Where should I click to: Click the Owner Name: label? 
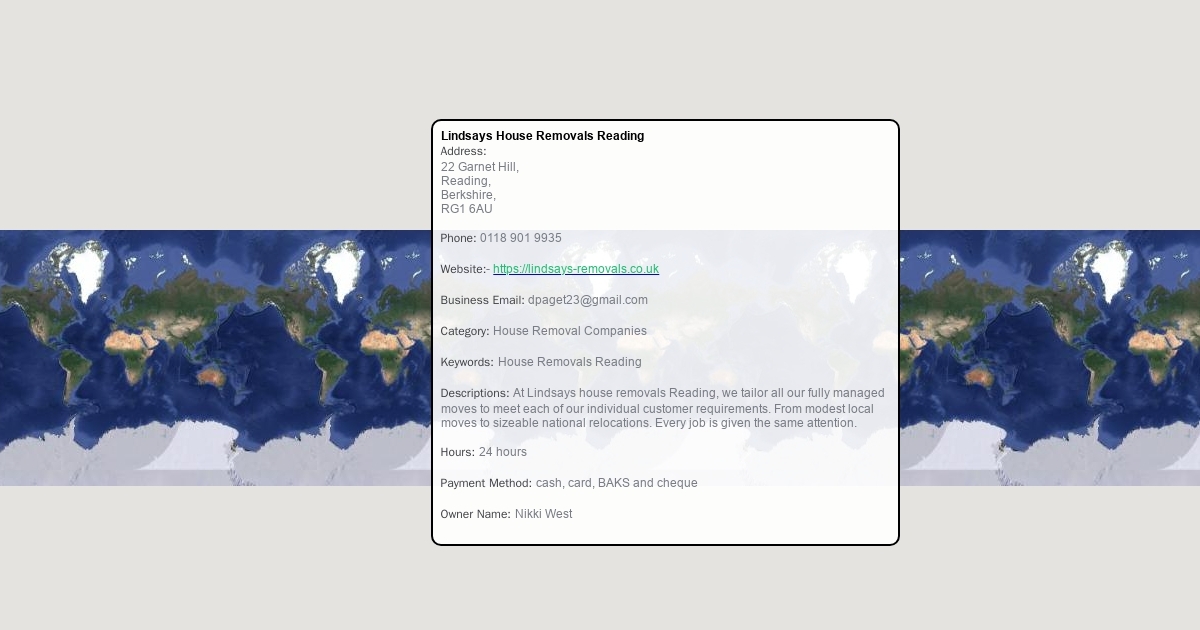[x=475, y=514]
